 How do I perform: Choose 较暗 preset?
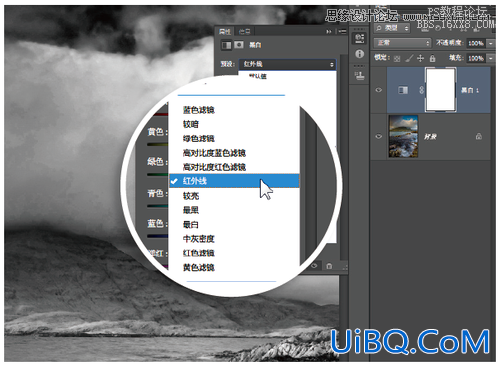[191, 124]
